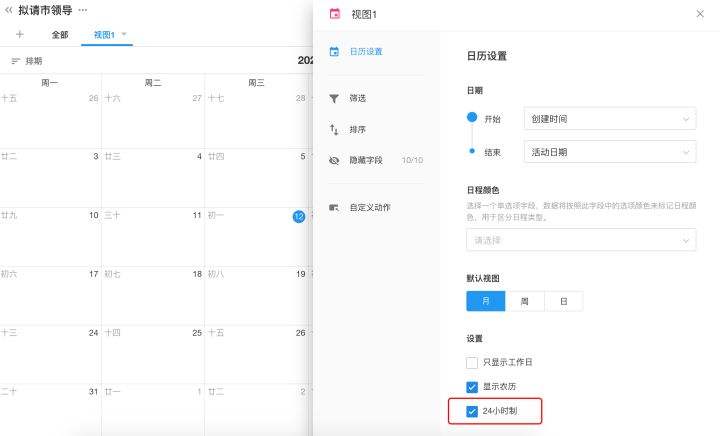Open the 日程颜色 请选择 dropdown

click(x=581, y=240)
